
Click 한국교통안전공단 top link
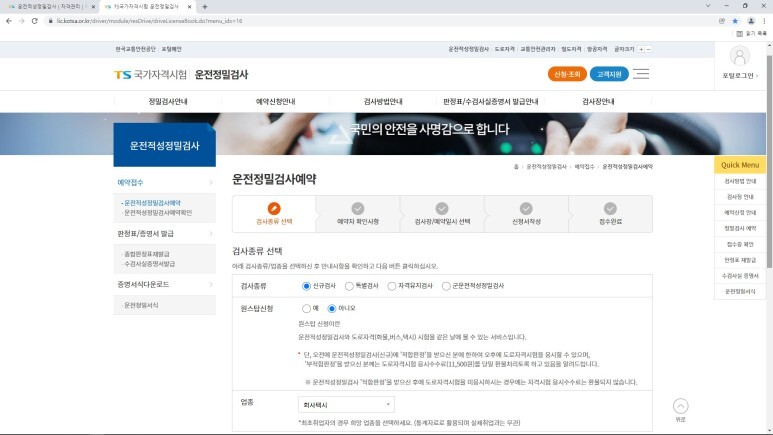coord(135,49)
